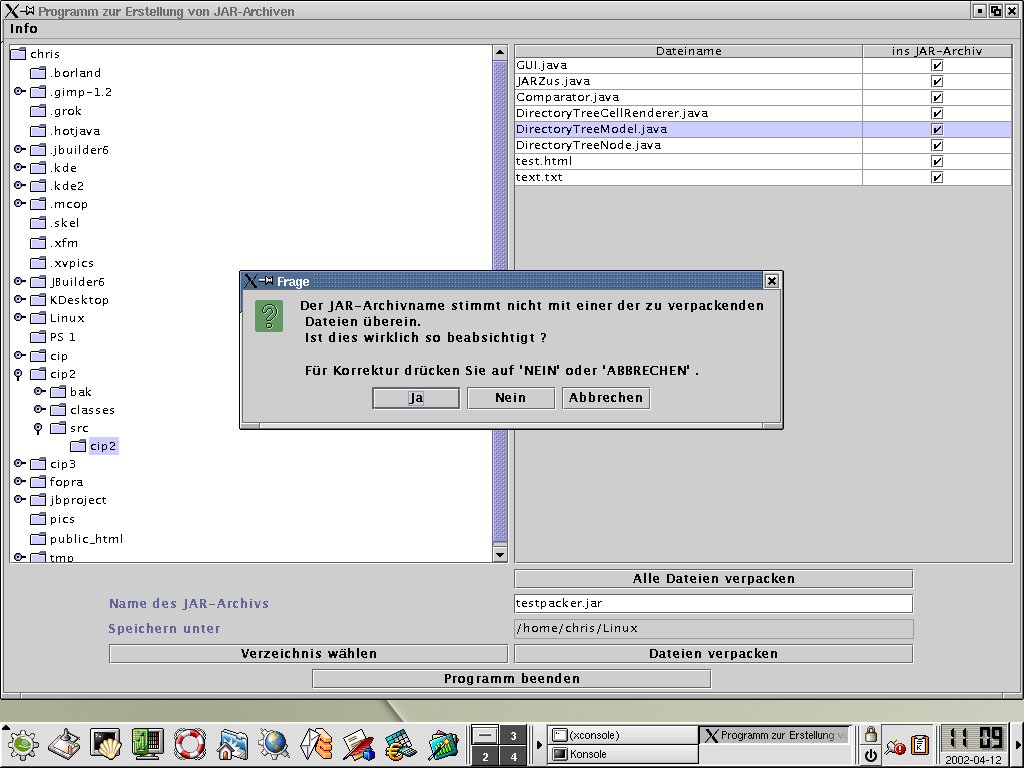Image resolution: width=1024 pixels, height=768 pixels.
Task: Expand the Linux tree node
Action: click(20, 317)
